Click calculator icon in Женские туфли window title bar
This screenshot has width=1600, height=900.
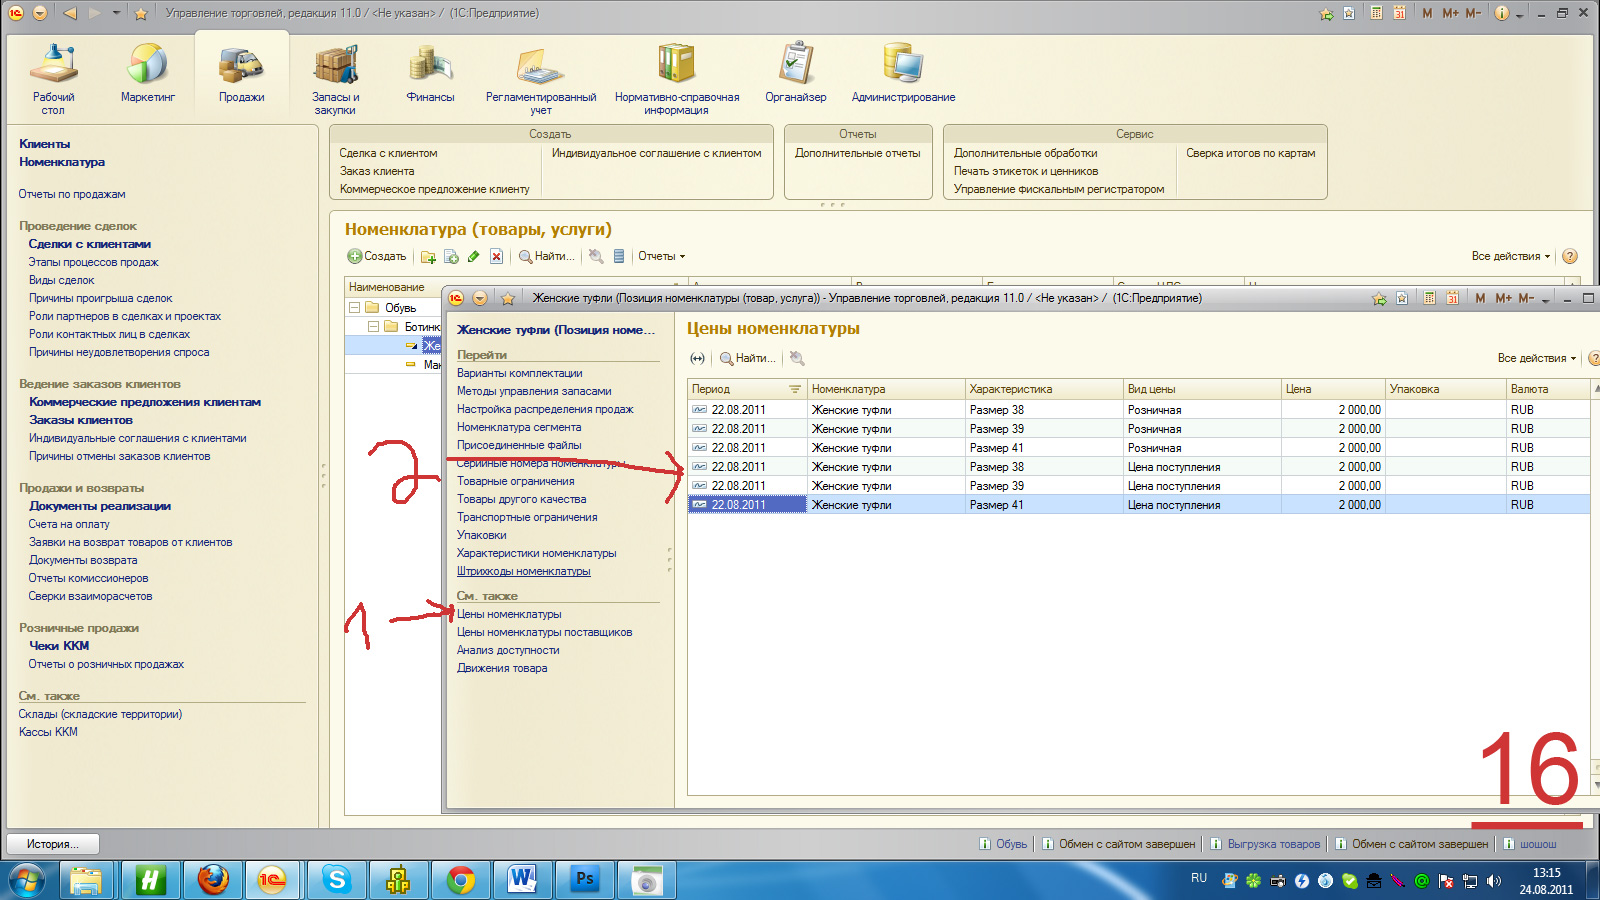click(x=1430, y=298)
